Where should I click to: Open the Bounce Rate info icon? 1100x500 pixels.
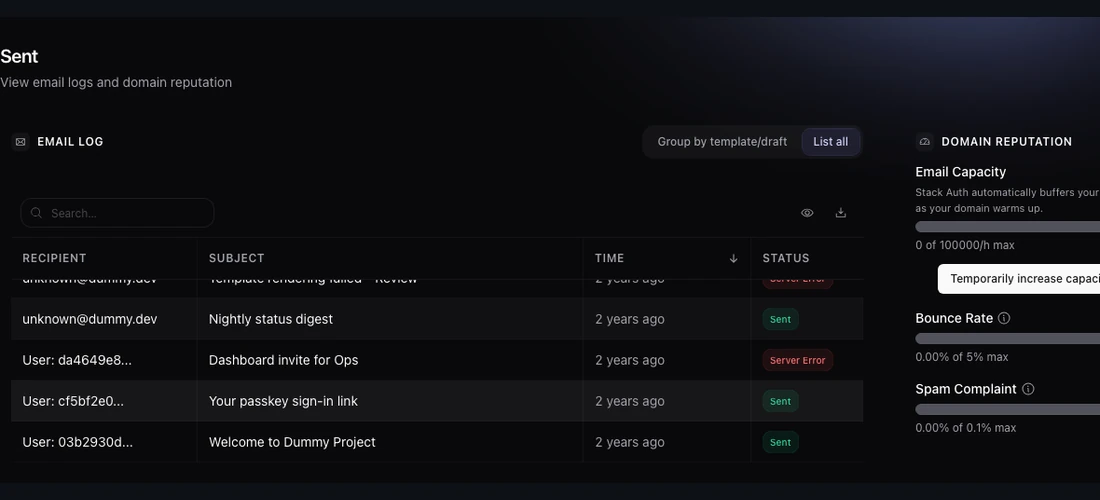pyautogui.click(x=1004, y=318)
